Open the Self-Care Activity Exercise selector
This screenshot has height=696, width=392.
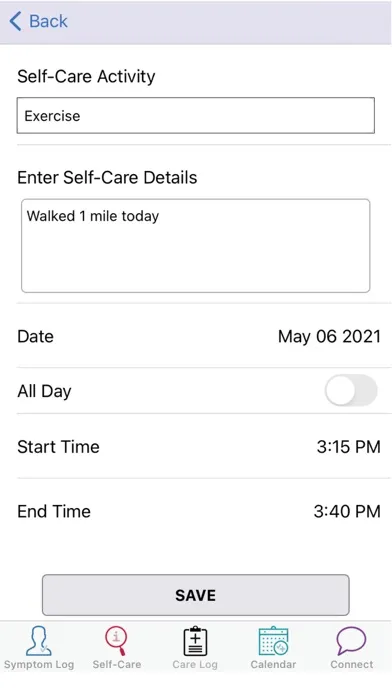[x=196, y=115]
